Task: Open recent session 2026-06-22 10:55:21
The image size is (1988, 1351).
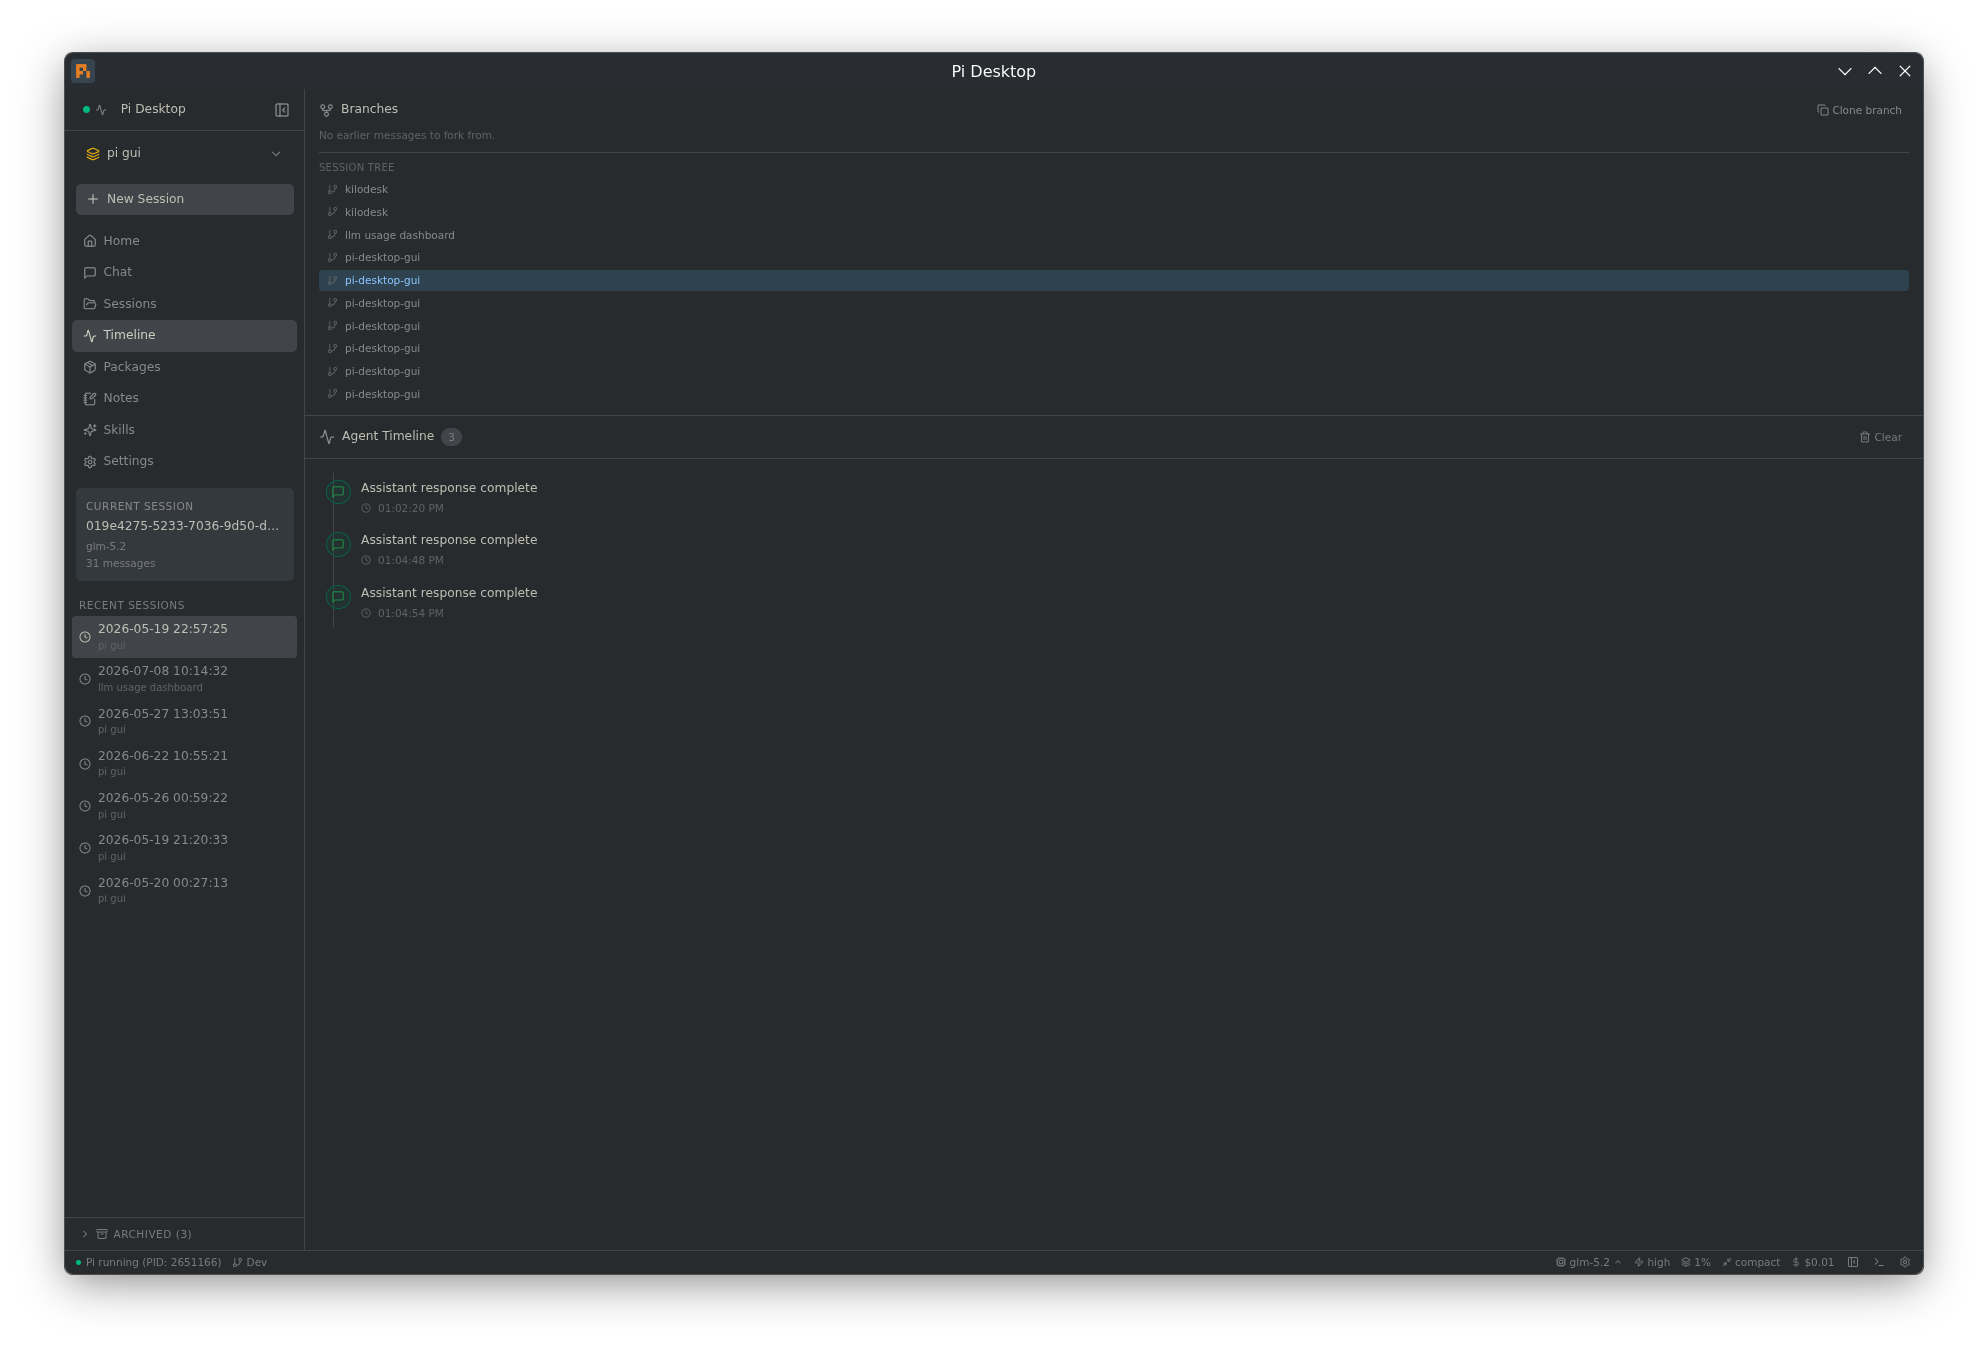Action: [184, 764]
